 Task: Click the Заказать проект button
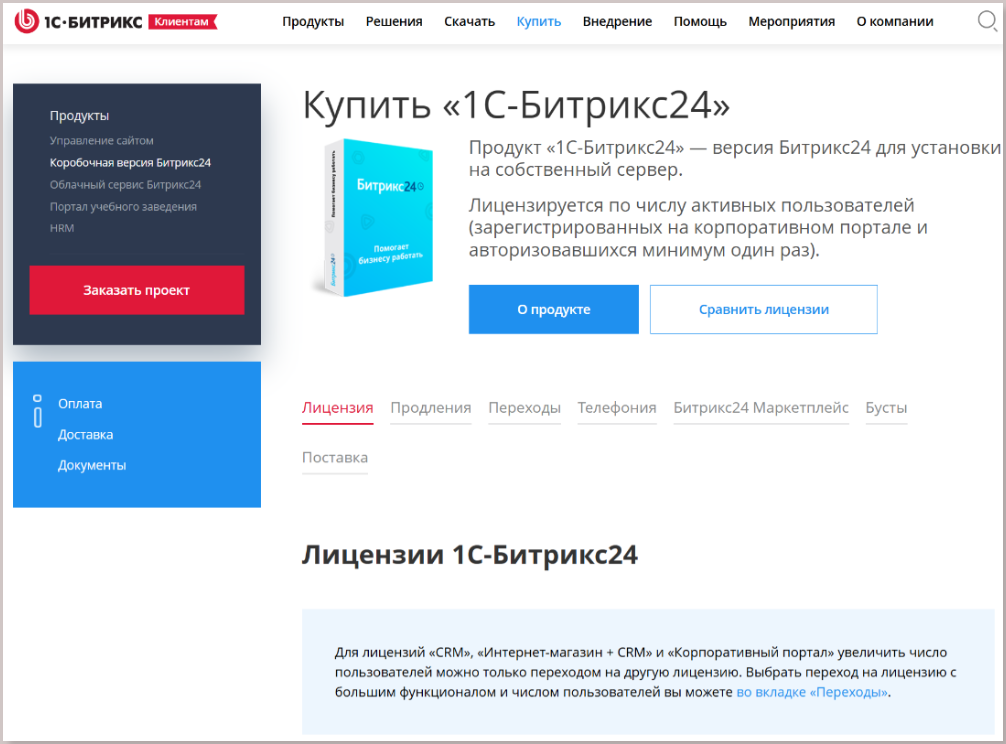[137, 290]
